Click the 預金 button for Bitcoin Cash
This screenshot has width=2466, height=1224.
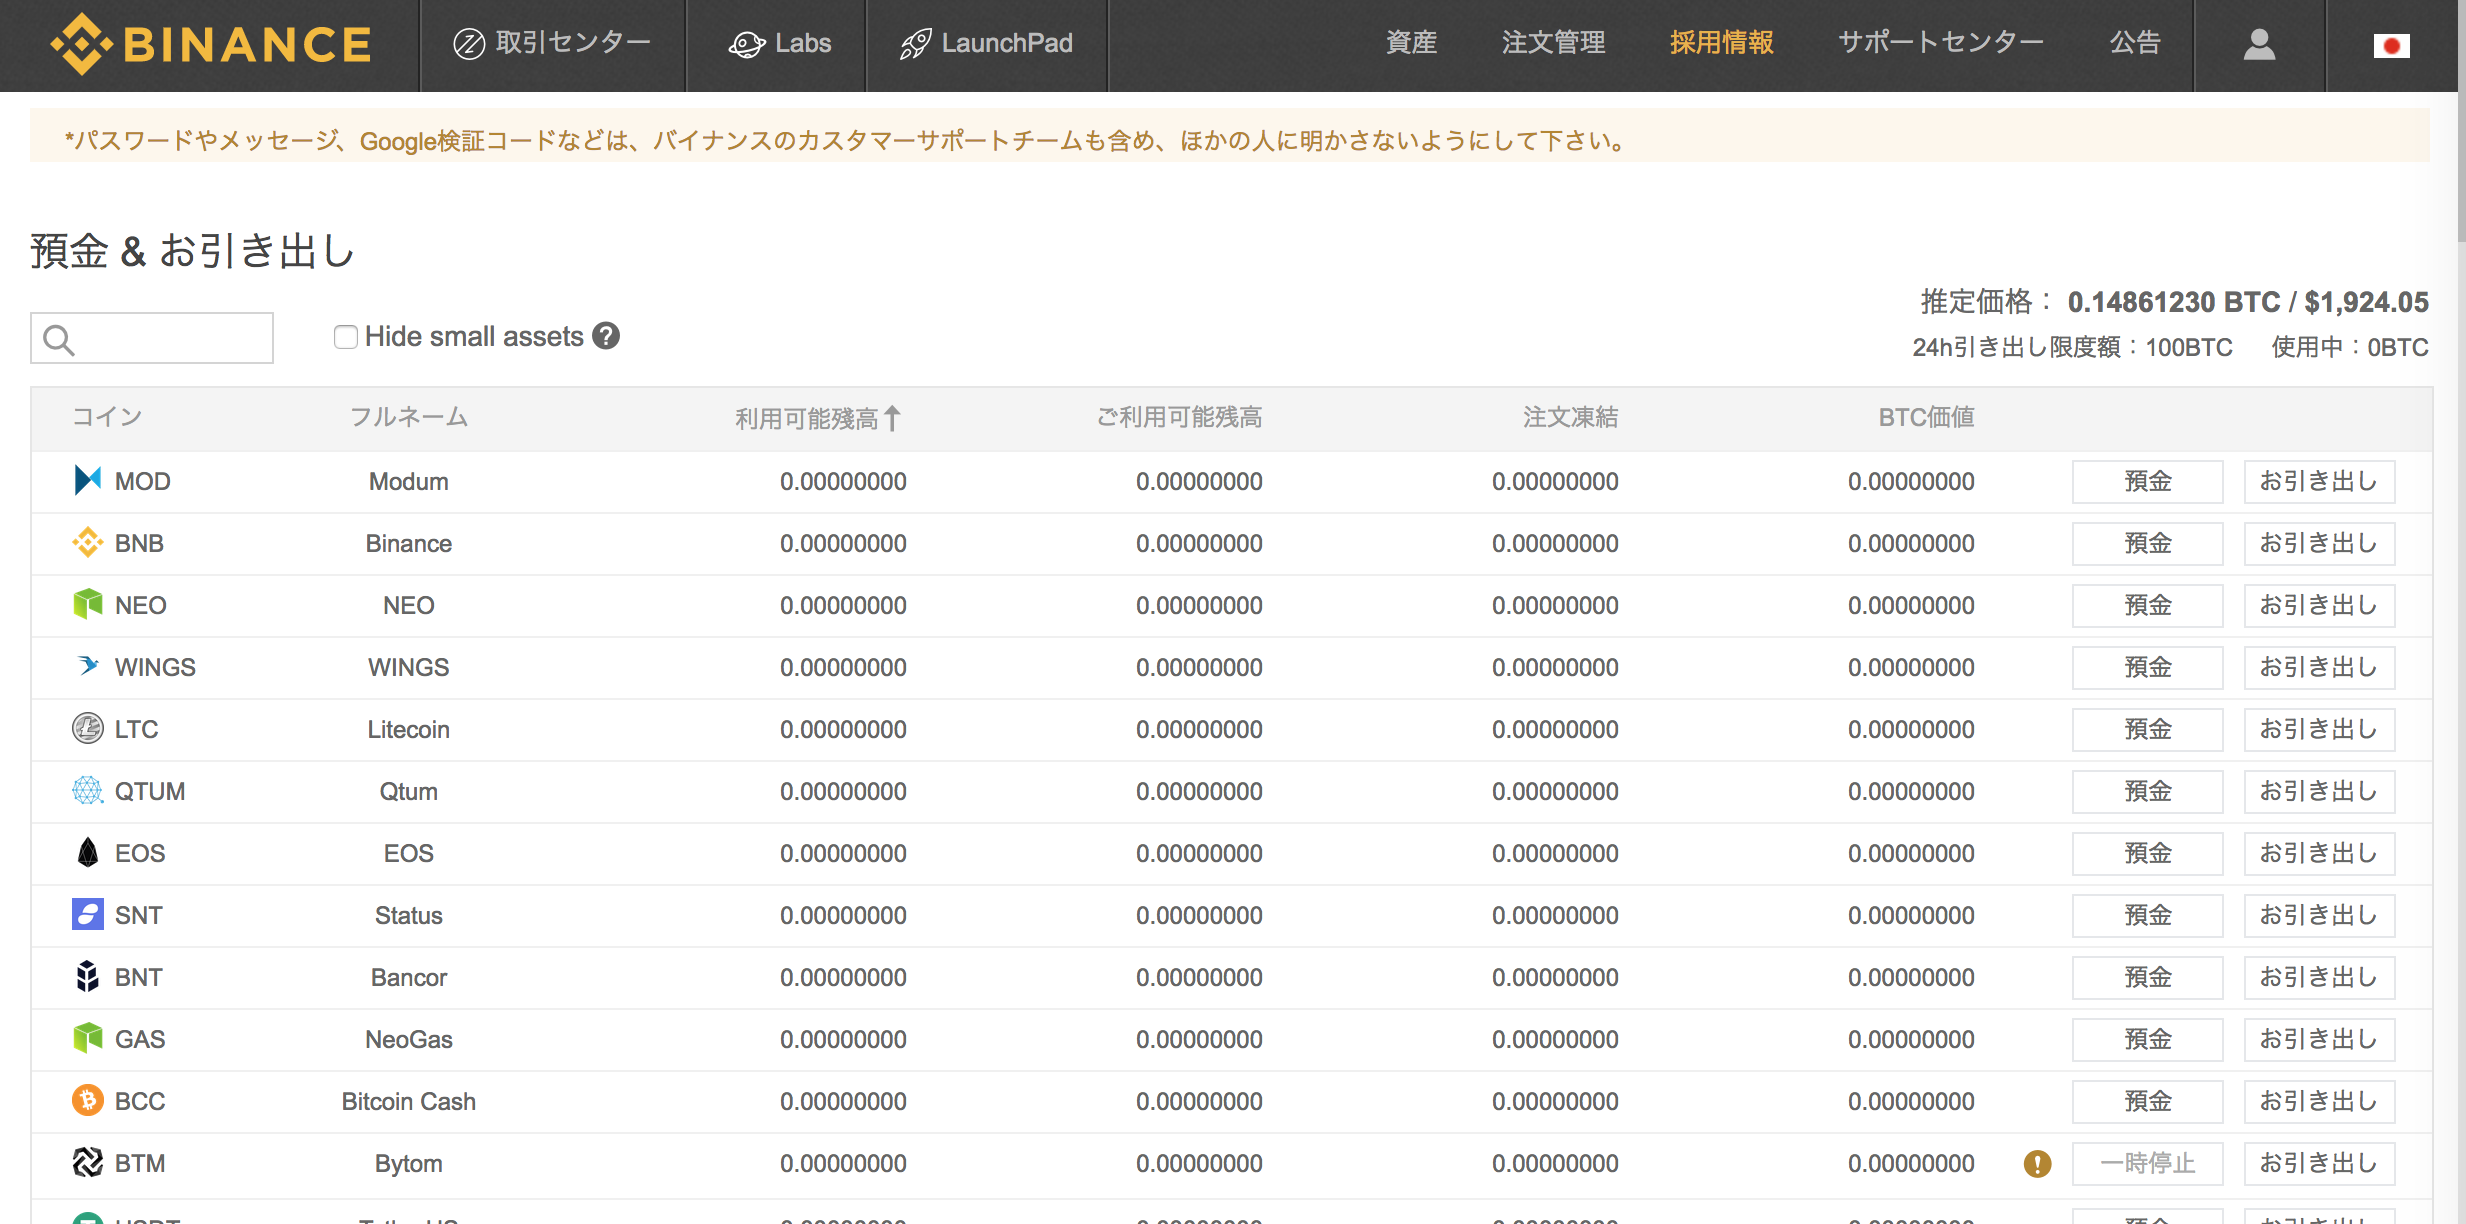tap(2147, 1102)
